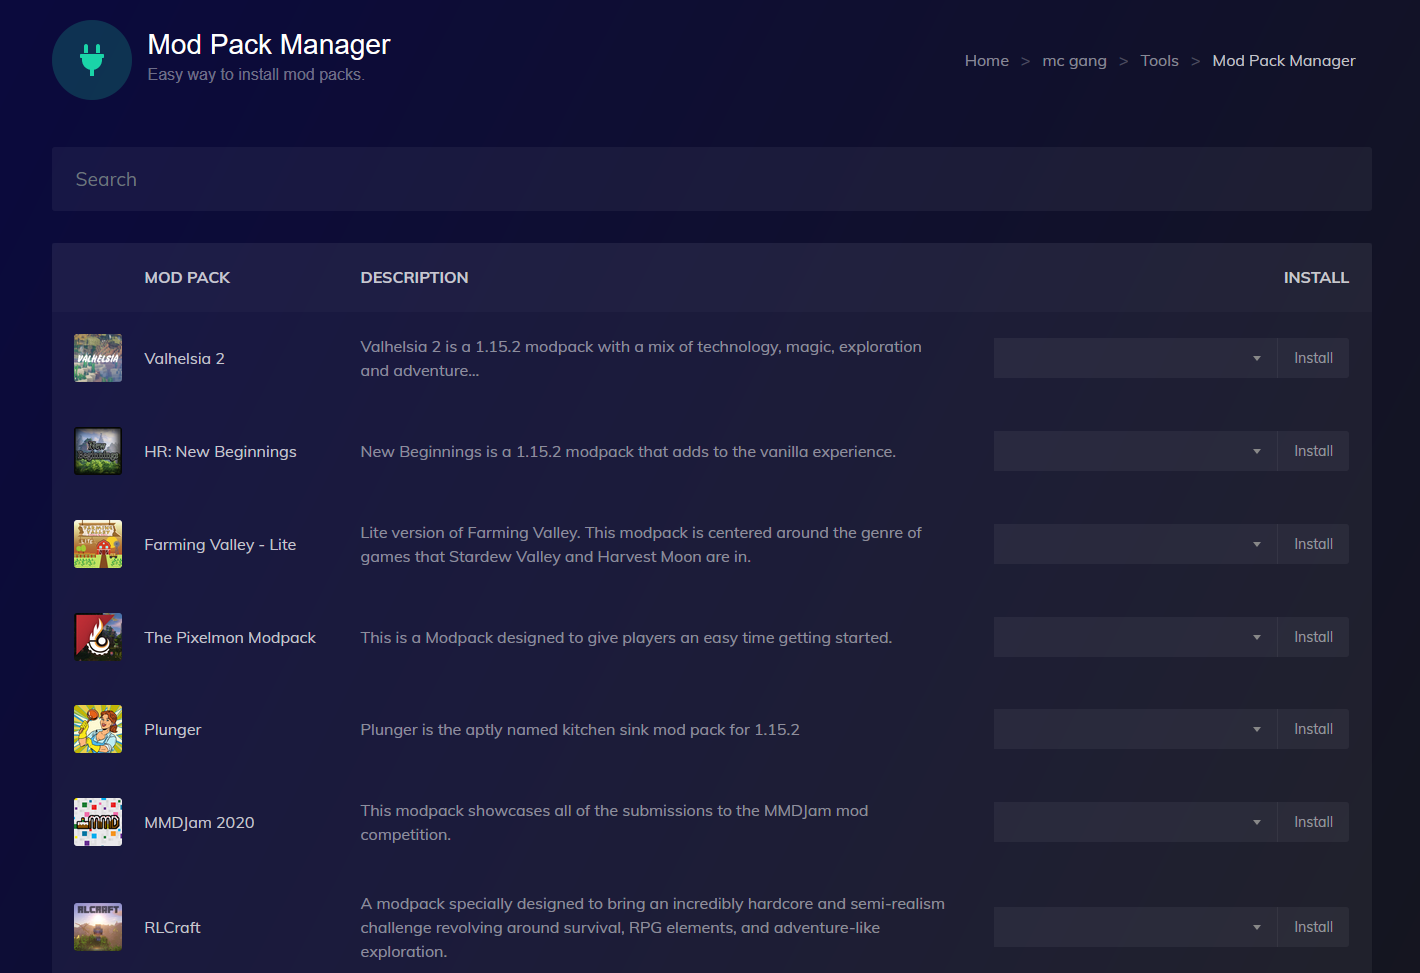Click the RLCraft pack thumbnail

(x=98, y=927)
